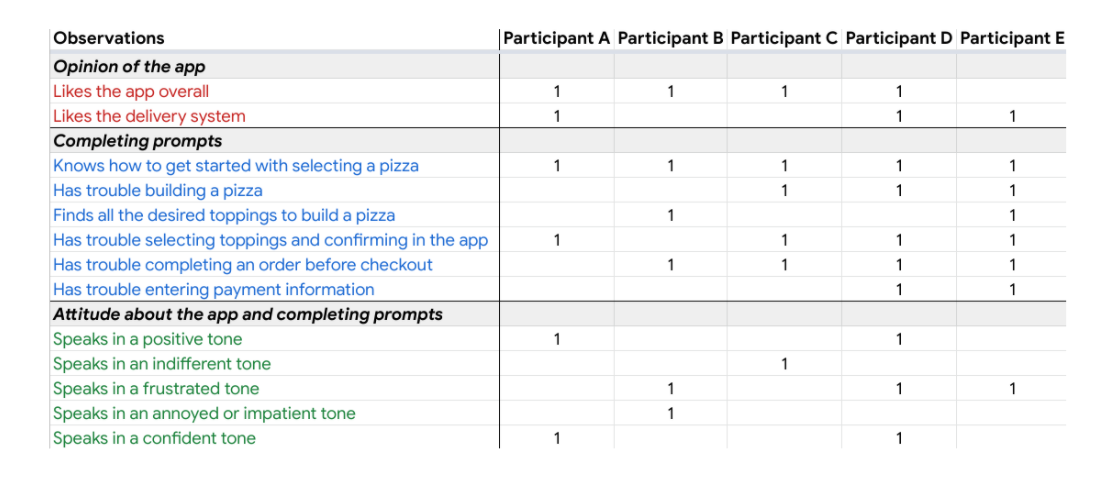Click the 'Has trouble building a pizza' cell
The image size is (1114, 497).
click(158, 191)
